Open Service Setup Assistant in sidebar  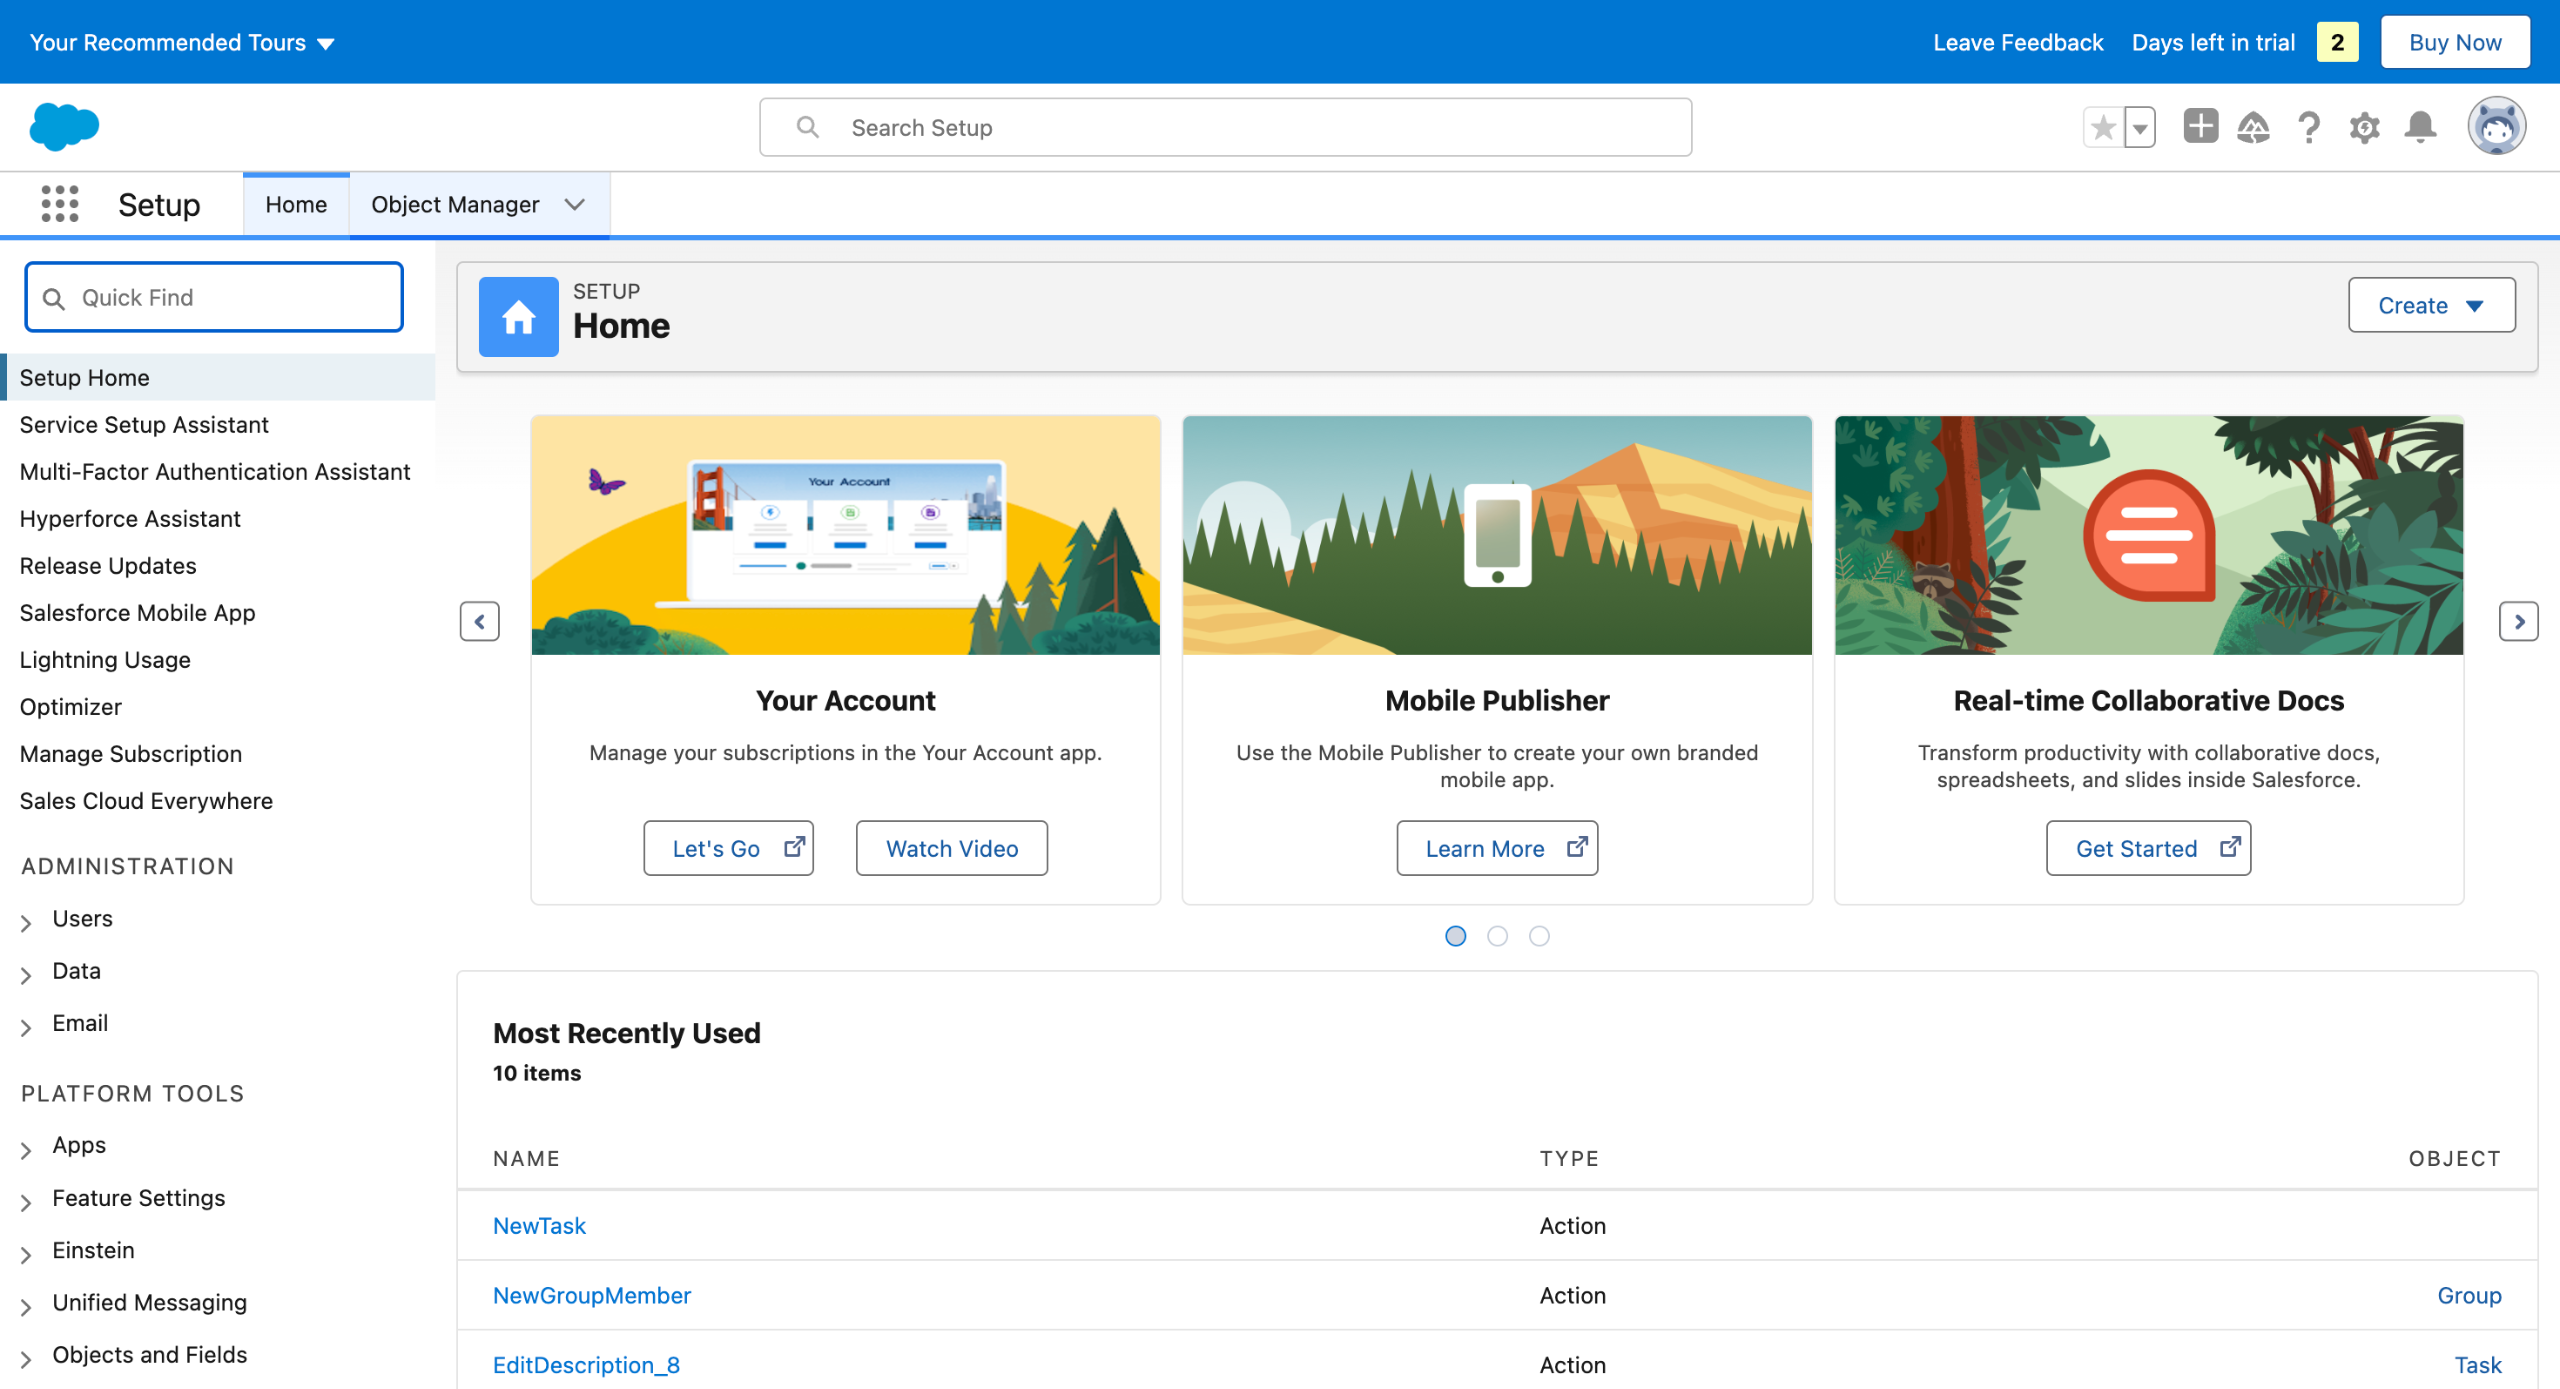144,424
